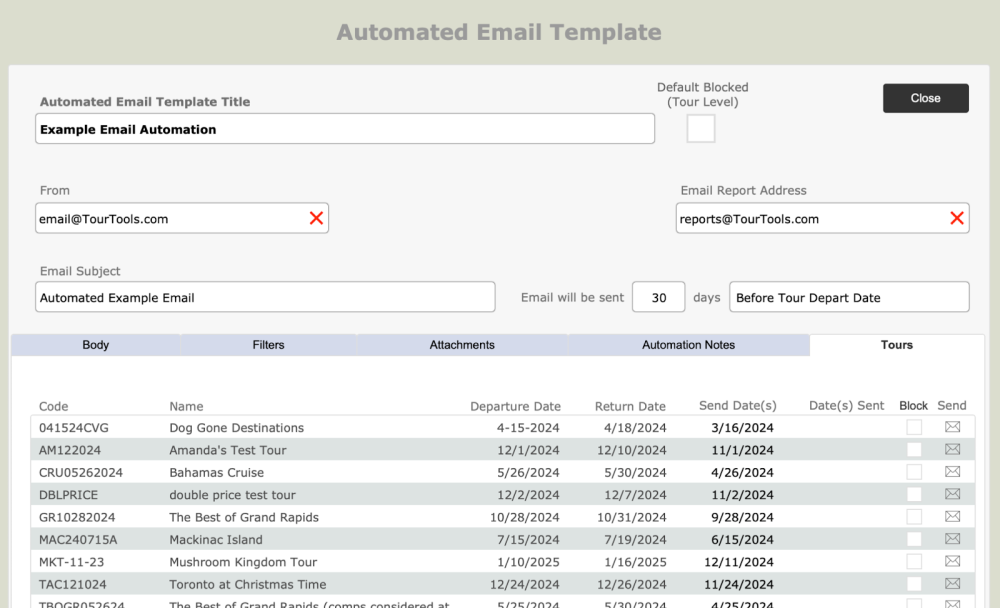1000x608 pixels.
Task: Open the Attachments tab
Action: click(x=462, y=345)
